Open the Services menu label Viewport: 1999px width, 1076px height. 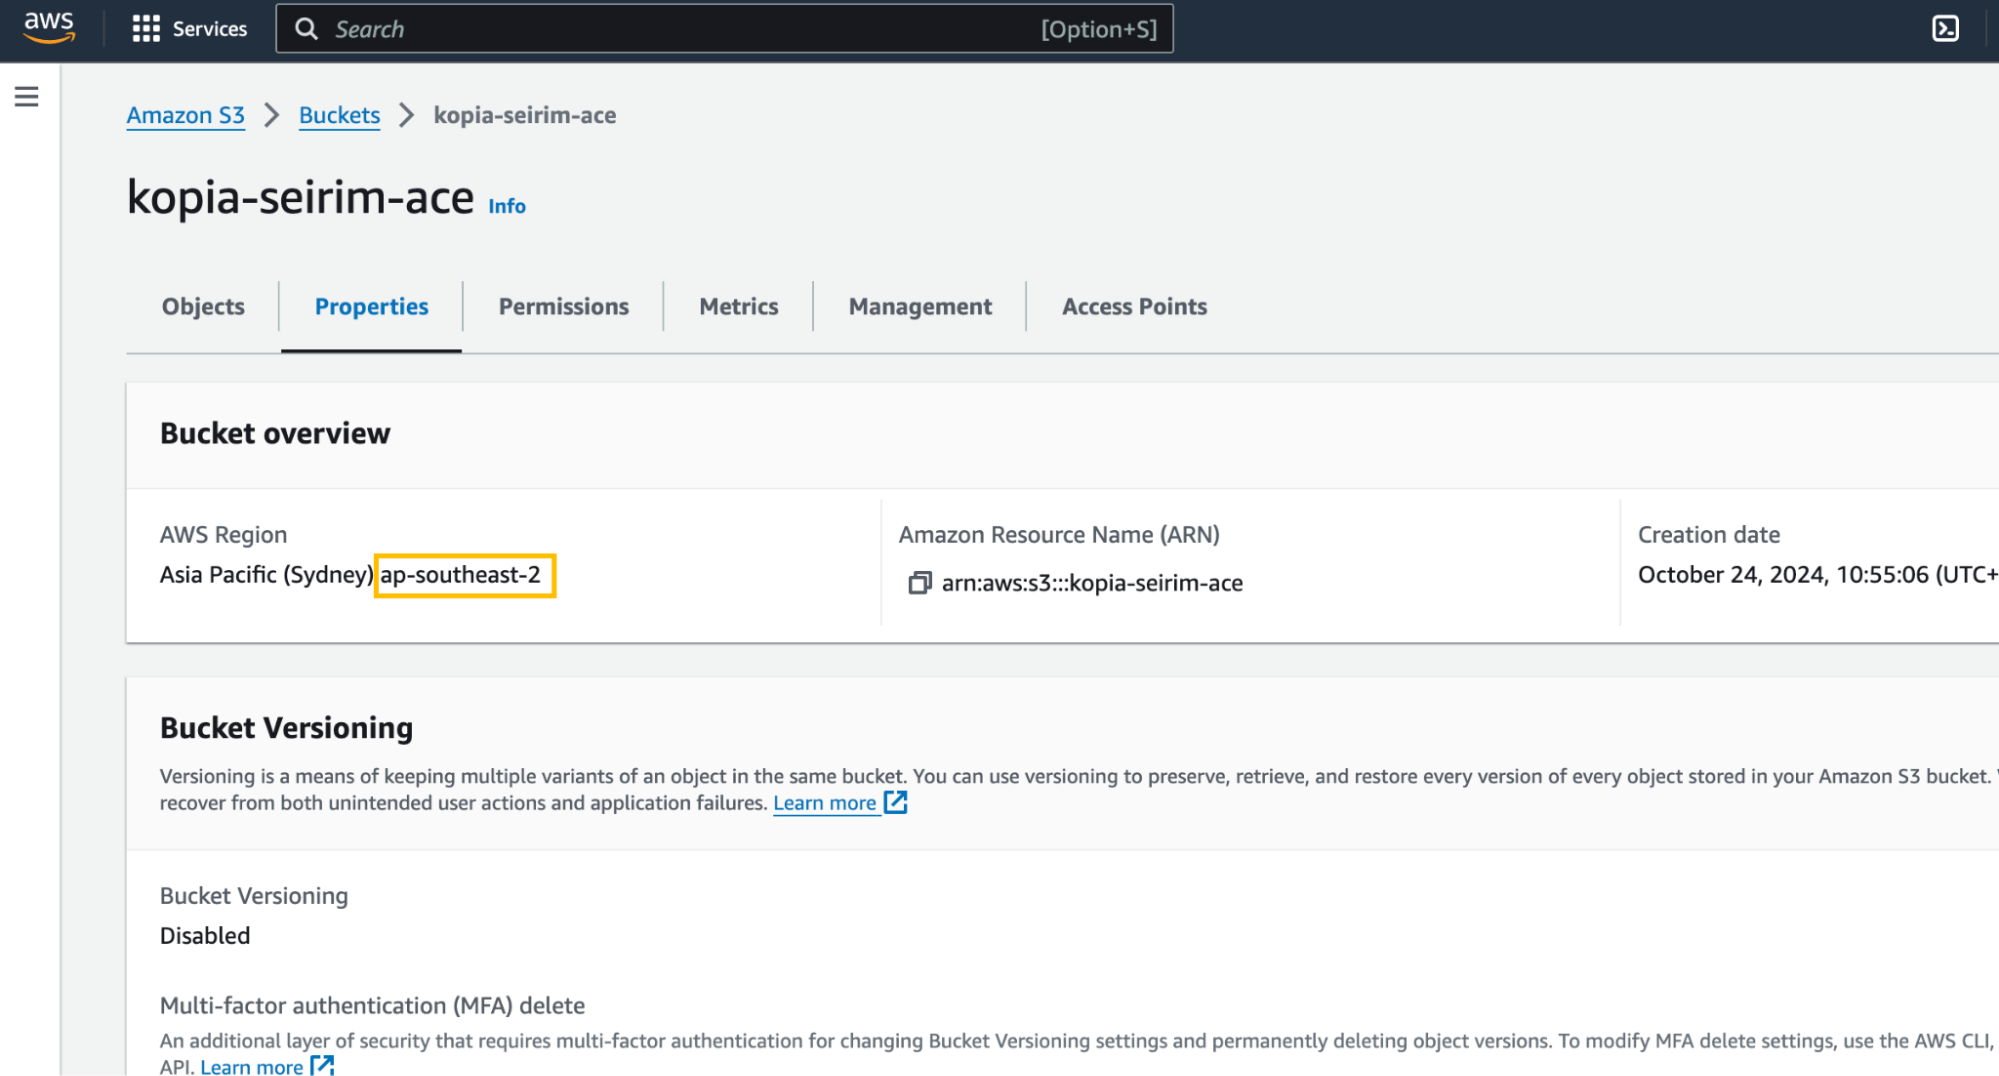[210, 29]
